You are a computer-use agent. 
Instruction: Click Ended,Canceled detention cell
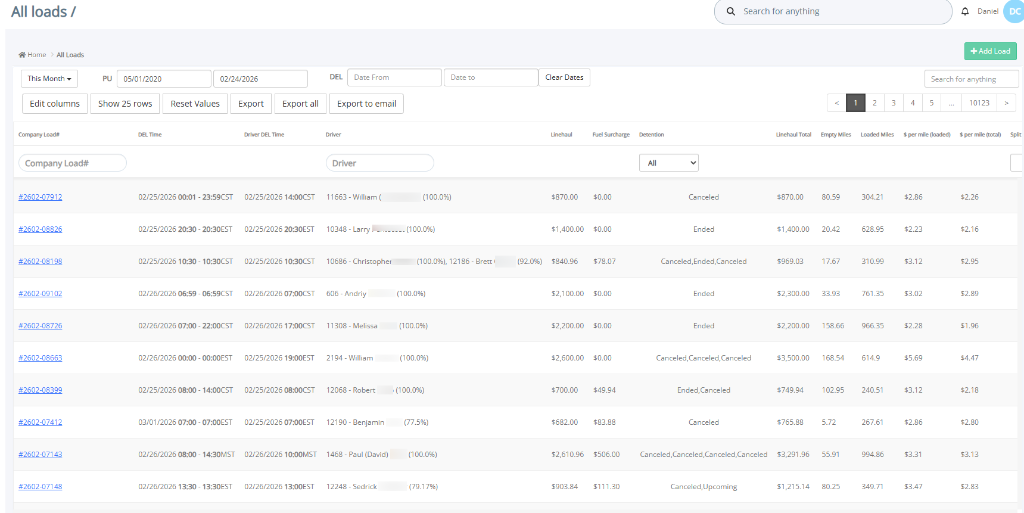(703, 390)
